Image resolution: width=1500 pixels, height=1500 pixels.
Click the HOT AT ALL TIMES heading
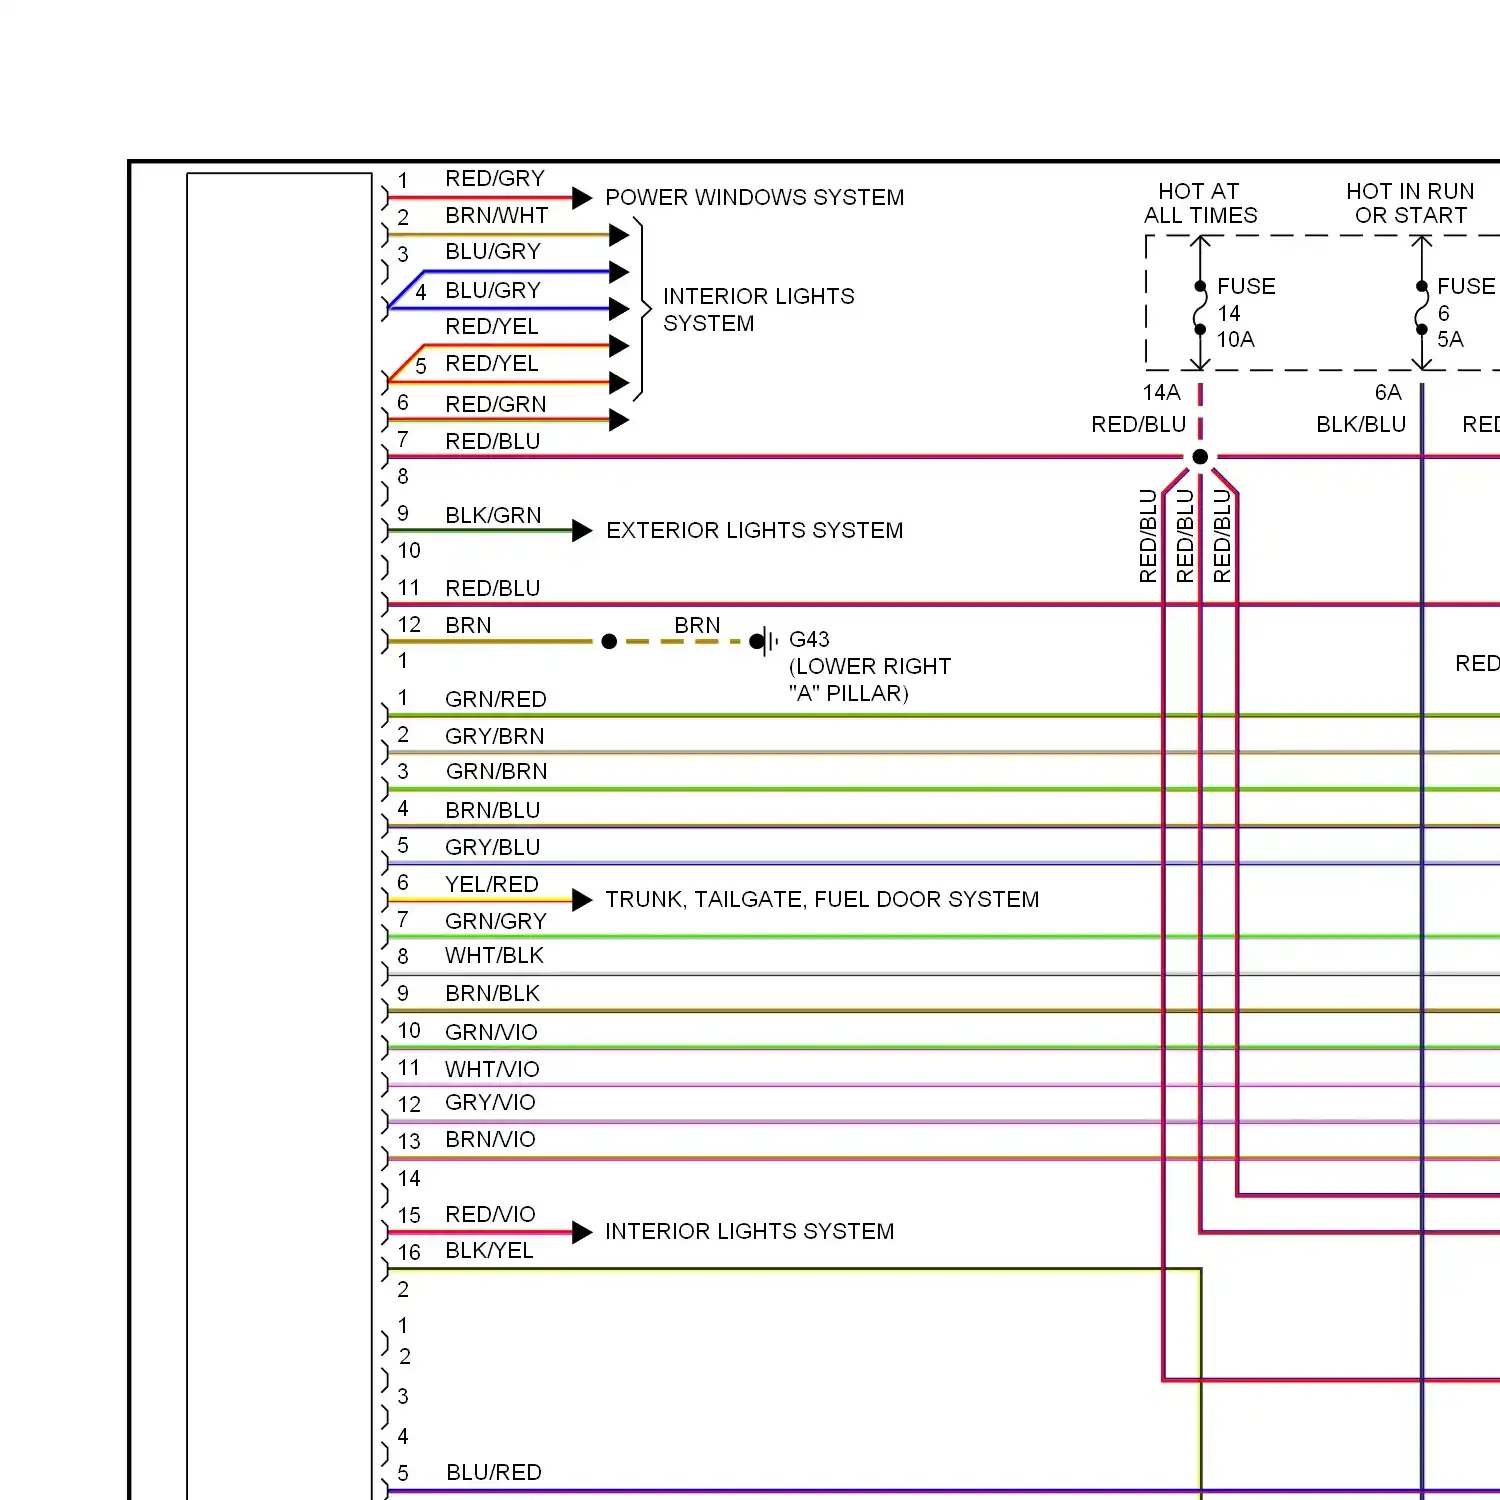click(1200, 203)
